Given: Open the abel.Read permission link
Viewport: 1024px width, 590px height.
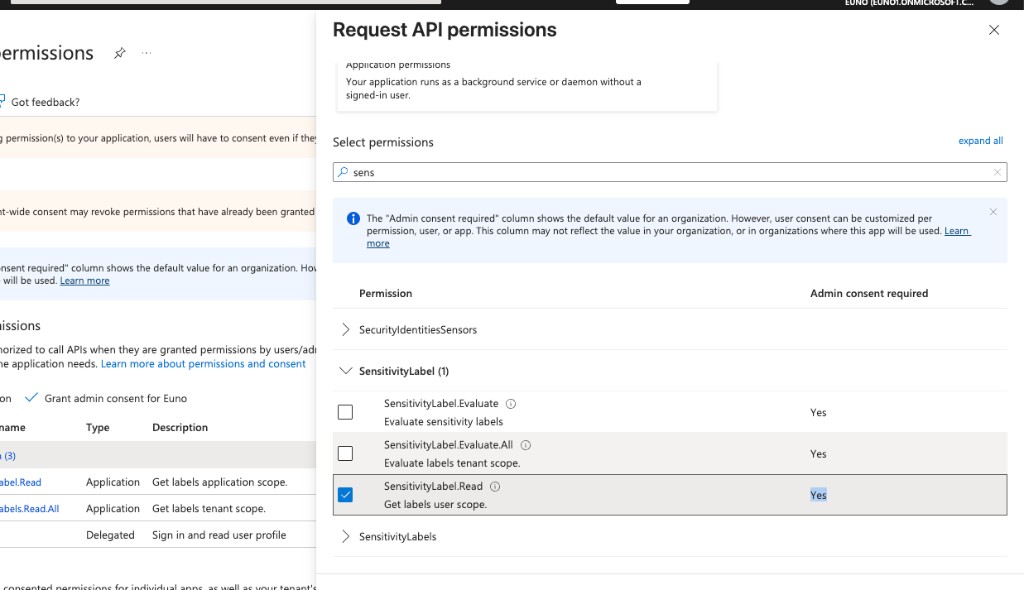Looking at the screenshot, I should [x=20, y=482].
